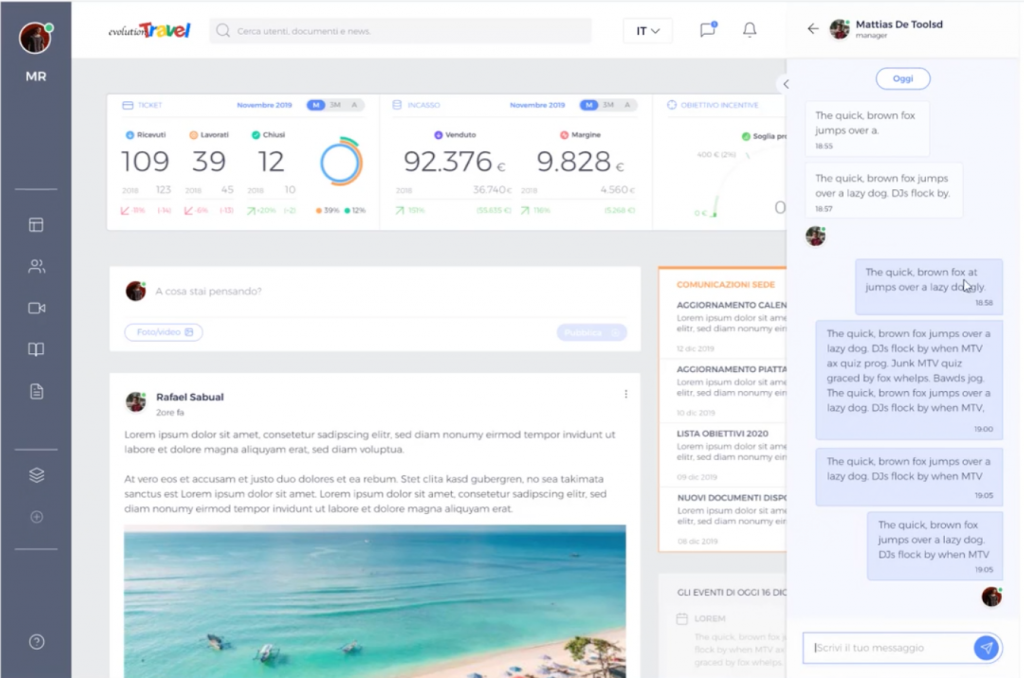Go back from Mattias De Toolsd chat
This screenshot has height=678, width=1024.
pyautogui.click(x=812, y=29)
